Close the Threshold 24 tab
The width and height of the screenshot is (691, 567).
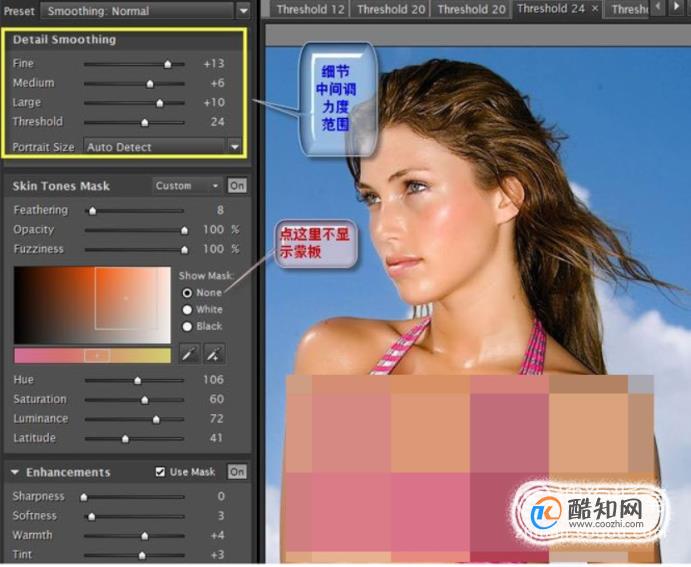[594, 8]
